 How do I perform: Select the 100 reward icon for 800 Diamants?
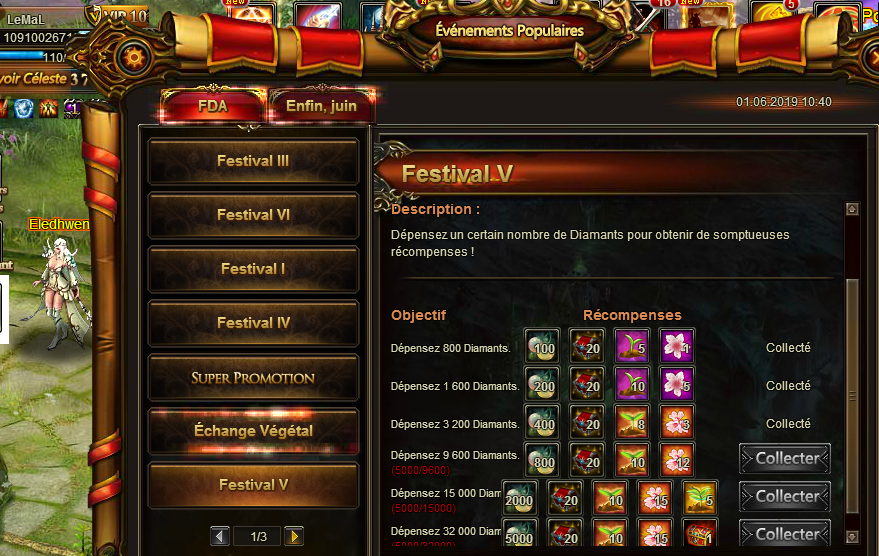tap(542, 346)
